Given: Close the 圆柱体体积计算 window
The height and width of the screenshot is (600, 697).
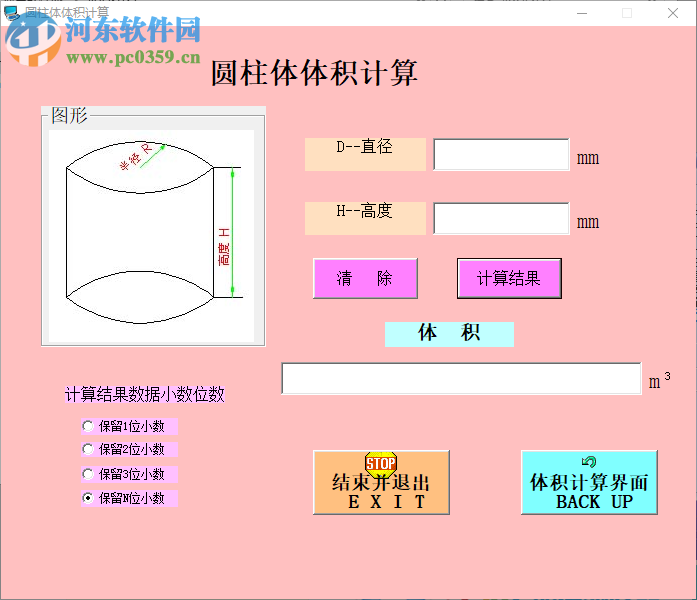Looking at the screenshot, I should (x=673, y=13).
